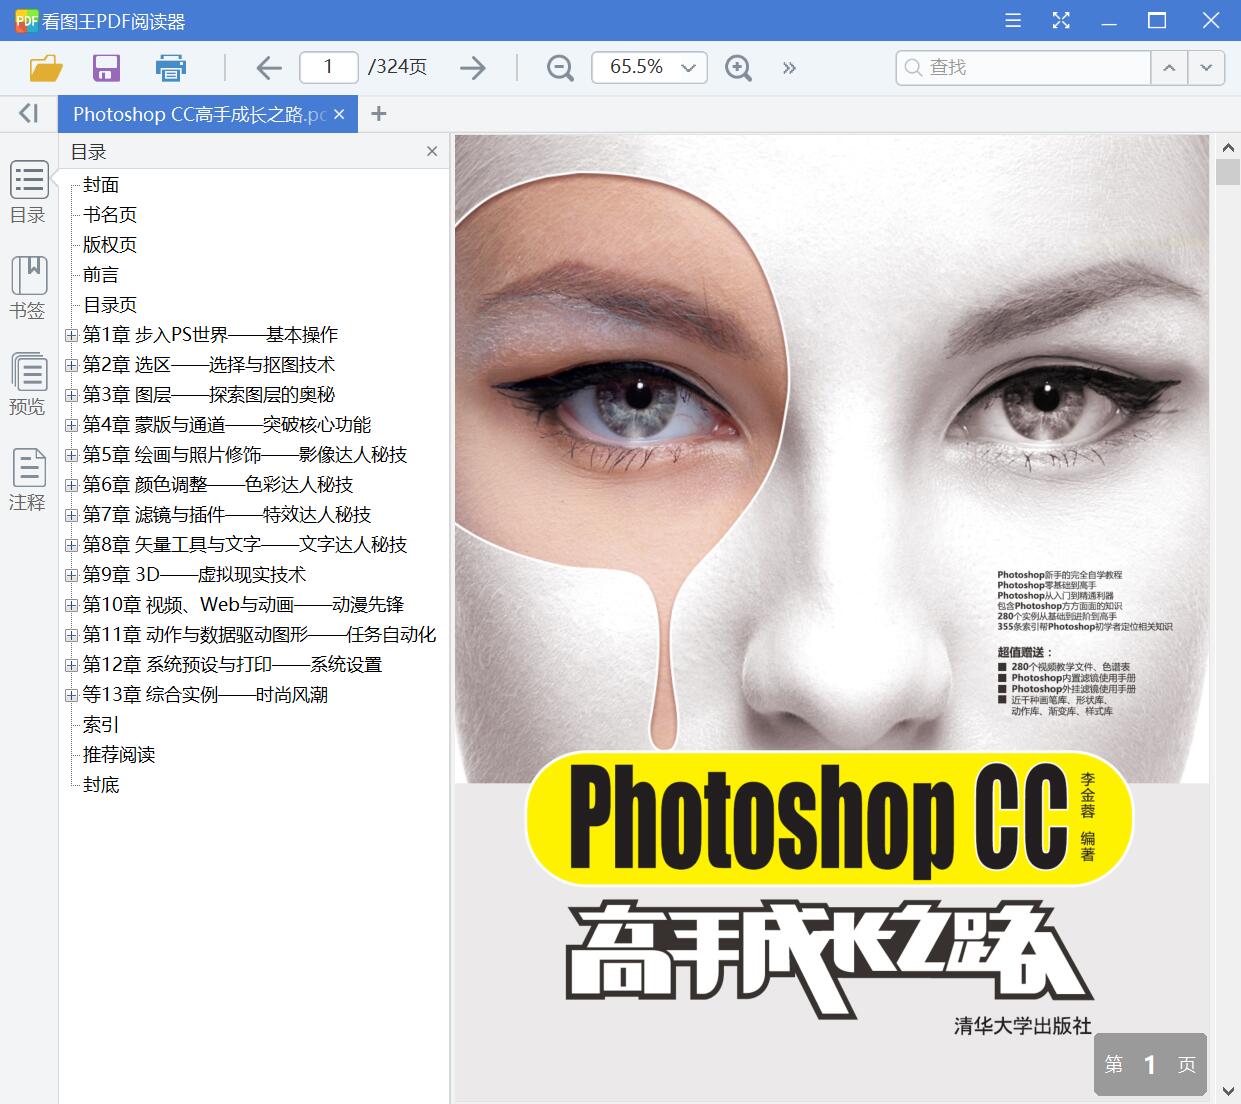Click the vertical scrollbar down arrow
1241x1104 pixels.
pos(1228,1090)
